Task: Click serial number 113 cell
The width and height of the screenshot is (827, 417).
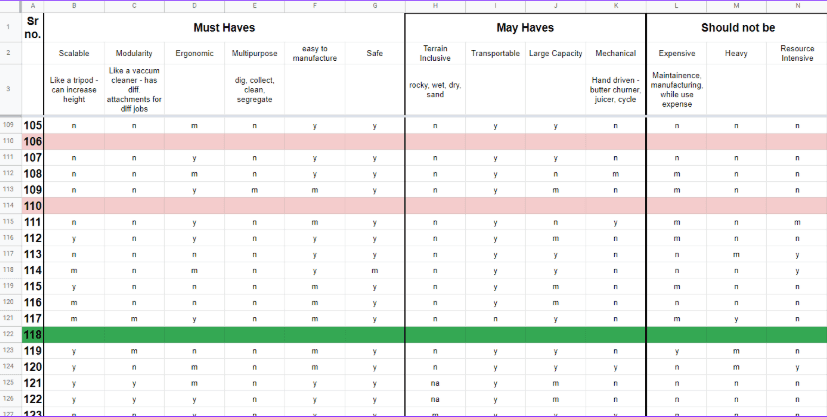Action: (x=33, y=254)
